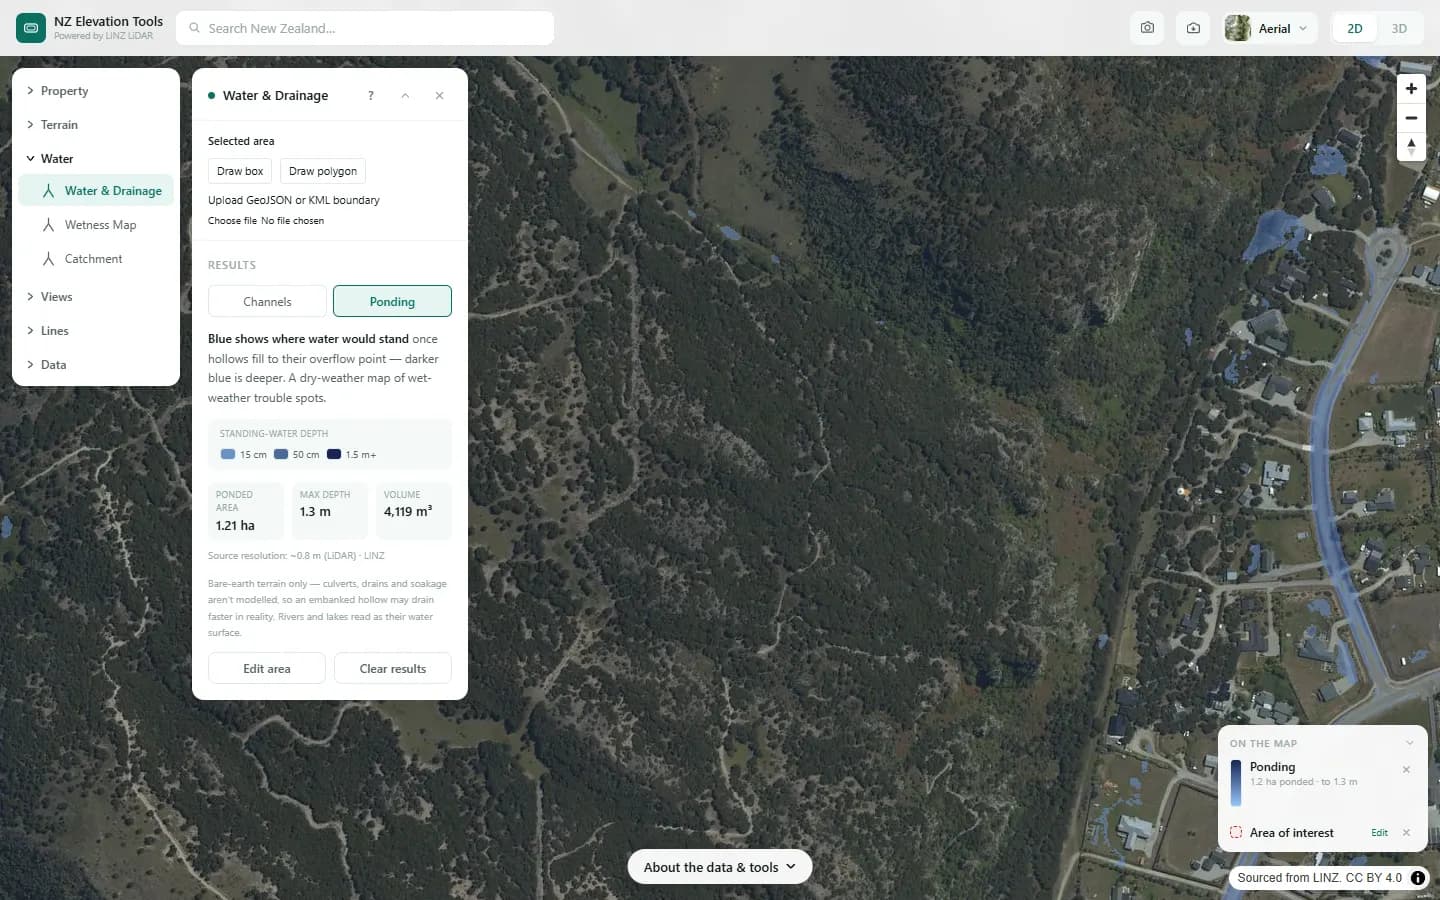The width and height of the screenshot is (1440, 900).
Task: Open About the data & tools
Action: pos(720,867)
